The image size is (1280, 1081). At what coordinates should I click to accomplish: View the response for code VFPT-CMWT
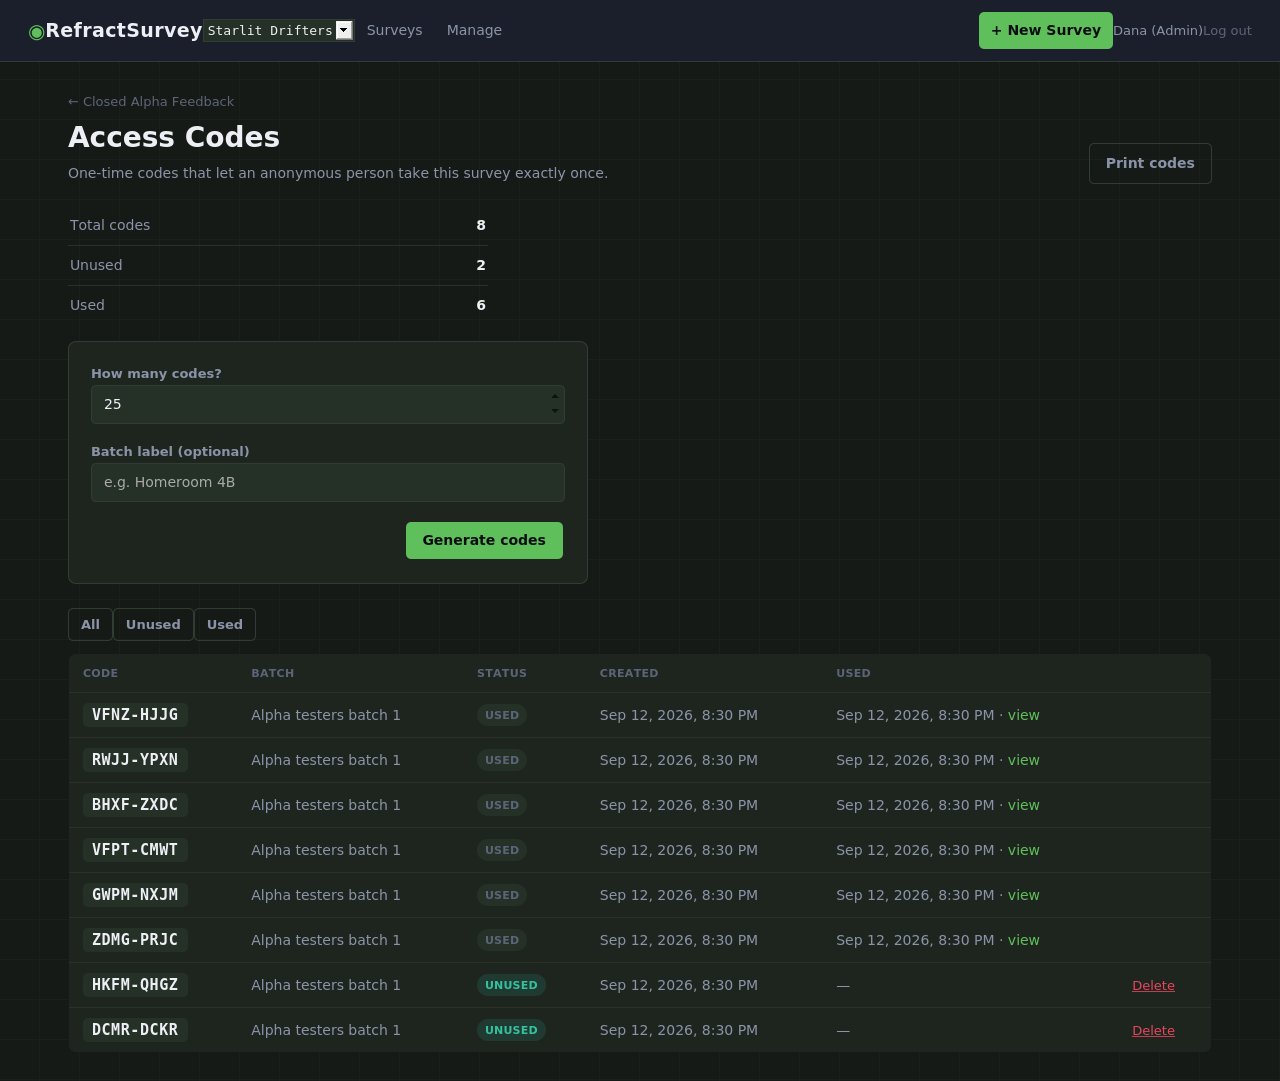1023,850
